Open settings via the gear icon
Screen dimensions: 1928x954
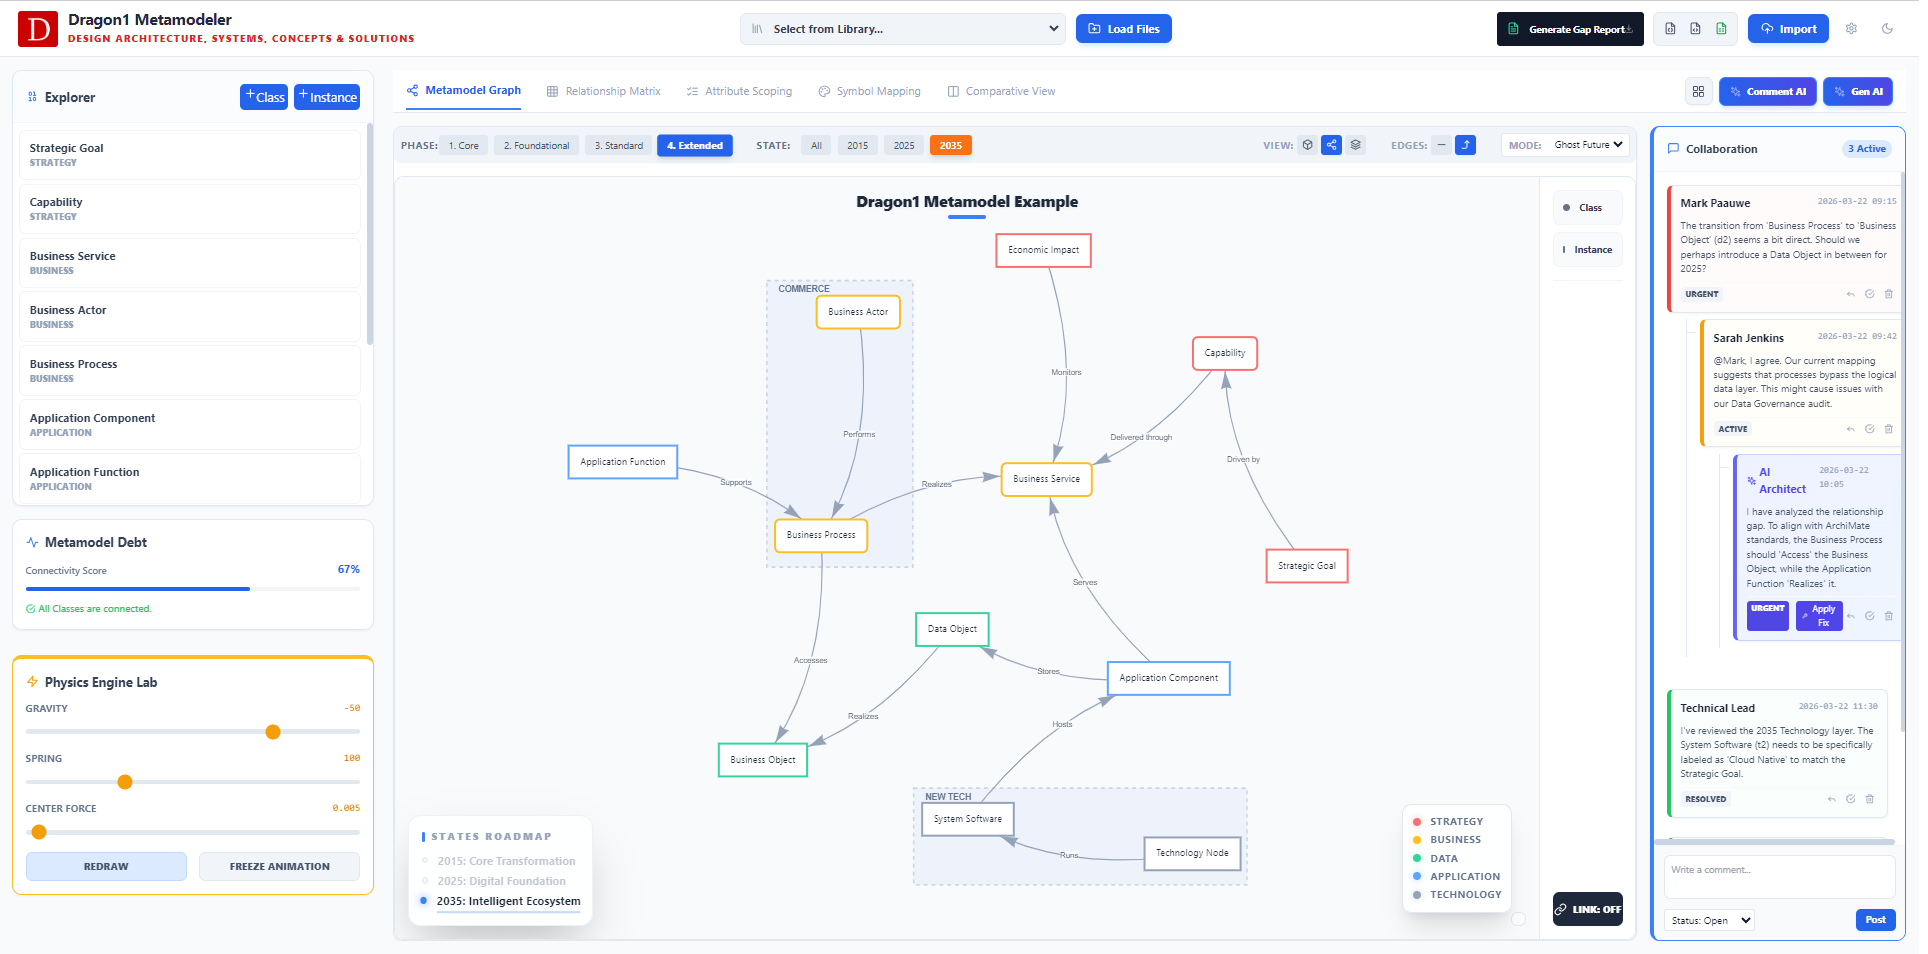(1851, 29)
